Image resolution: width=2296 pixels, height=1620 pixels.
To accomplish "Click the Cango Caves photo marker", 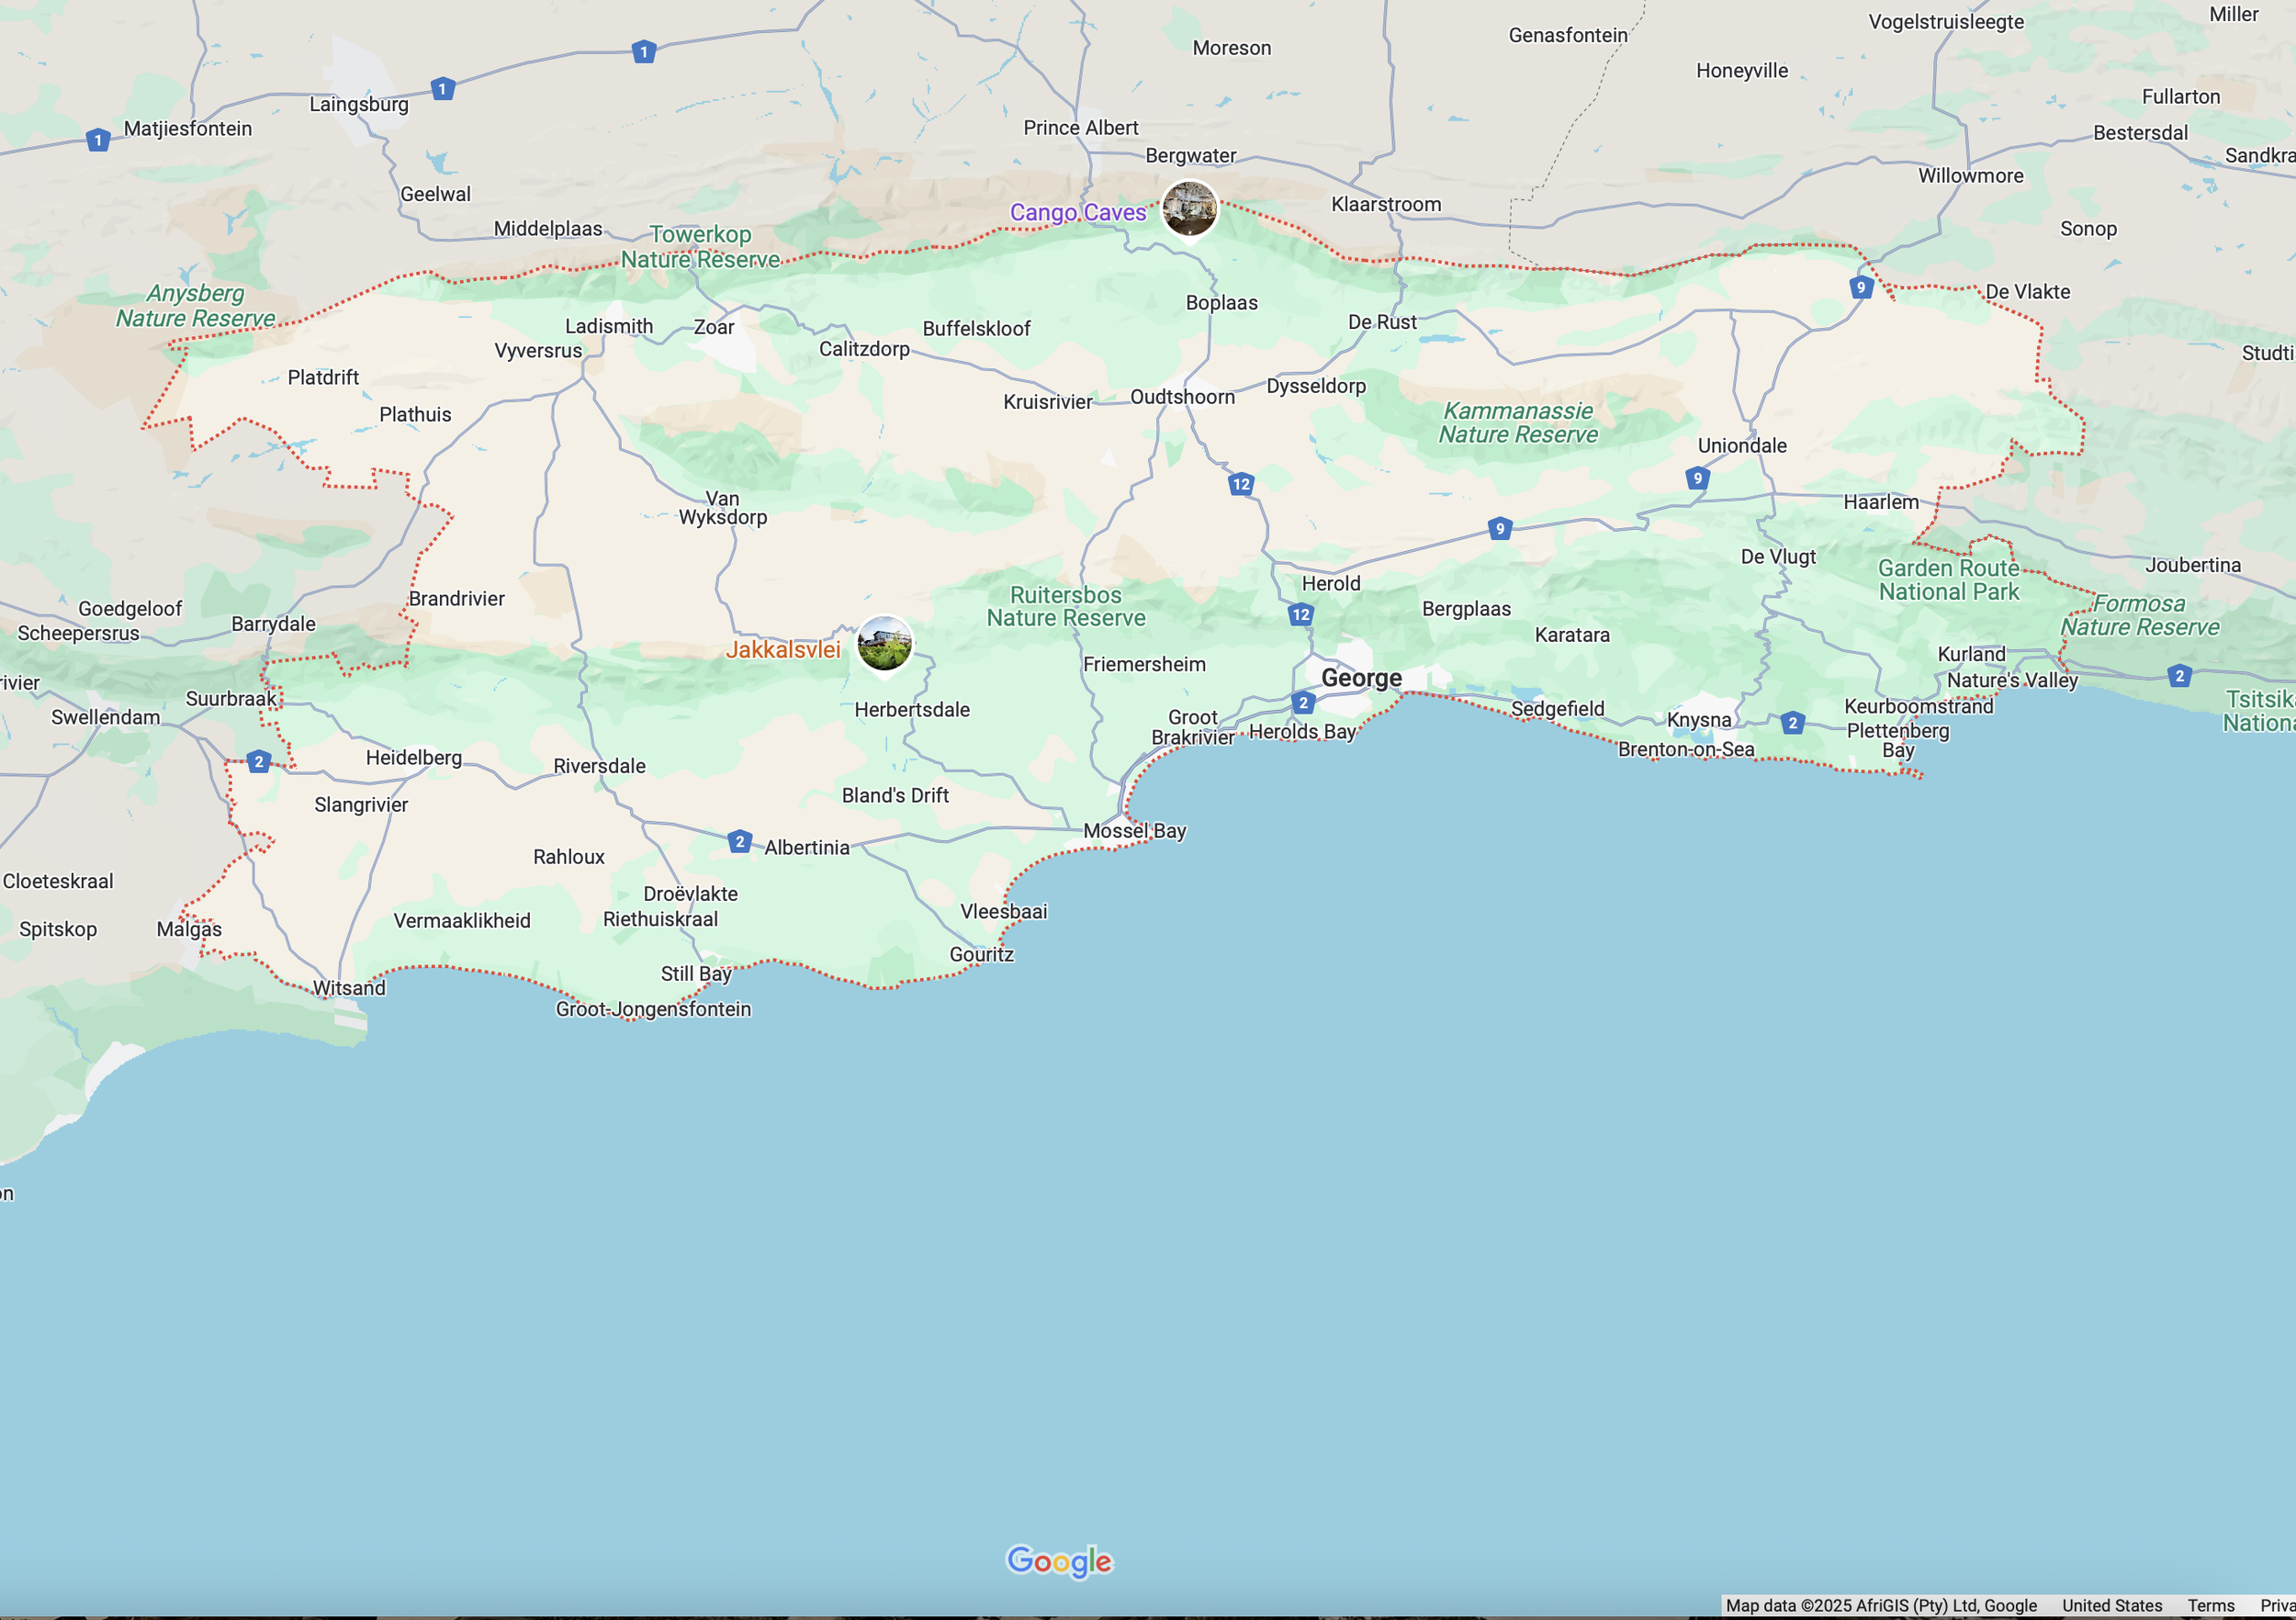I will coord(1189,208).
